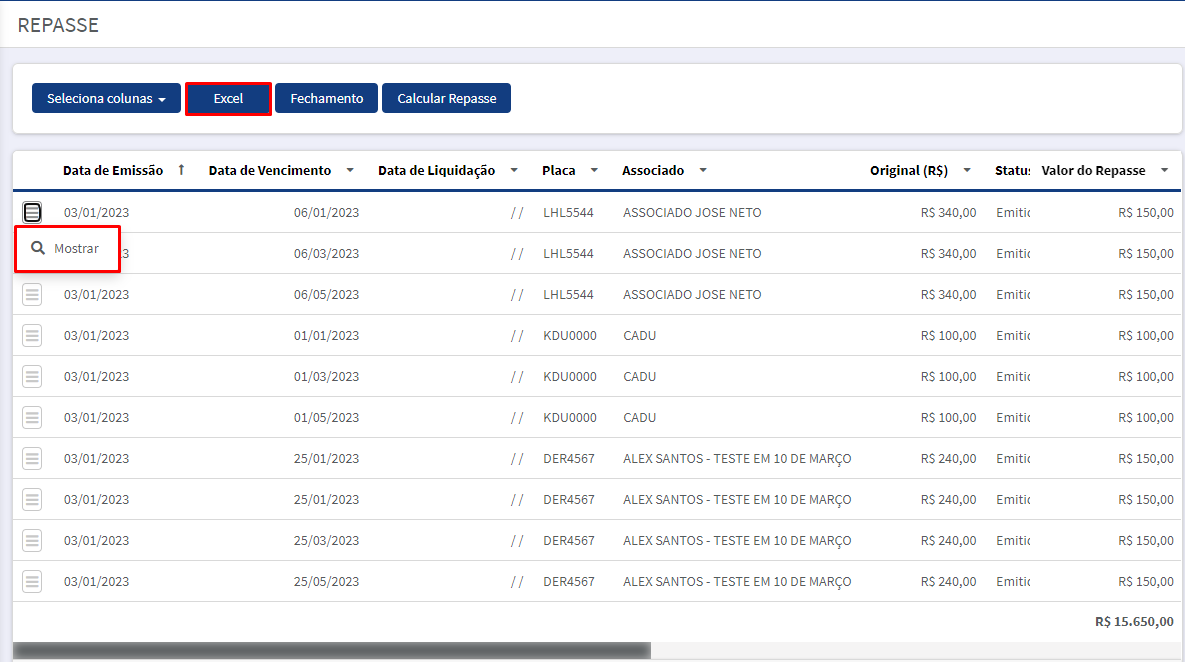
Task: Select the total R$ 15.650,00 value
Action: pos(1134,621)
